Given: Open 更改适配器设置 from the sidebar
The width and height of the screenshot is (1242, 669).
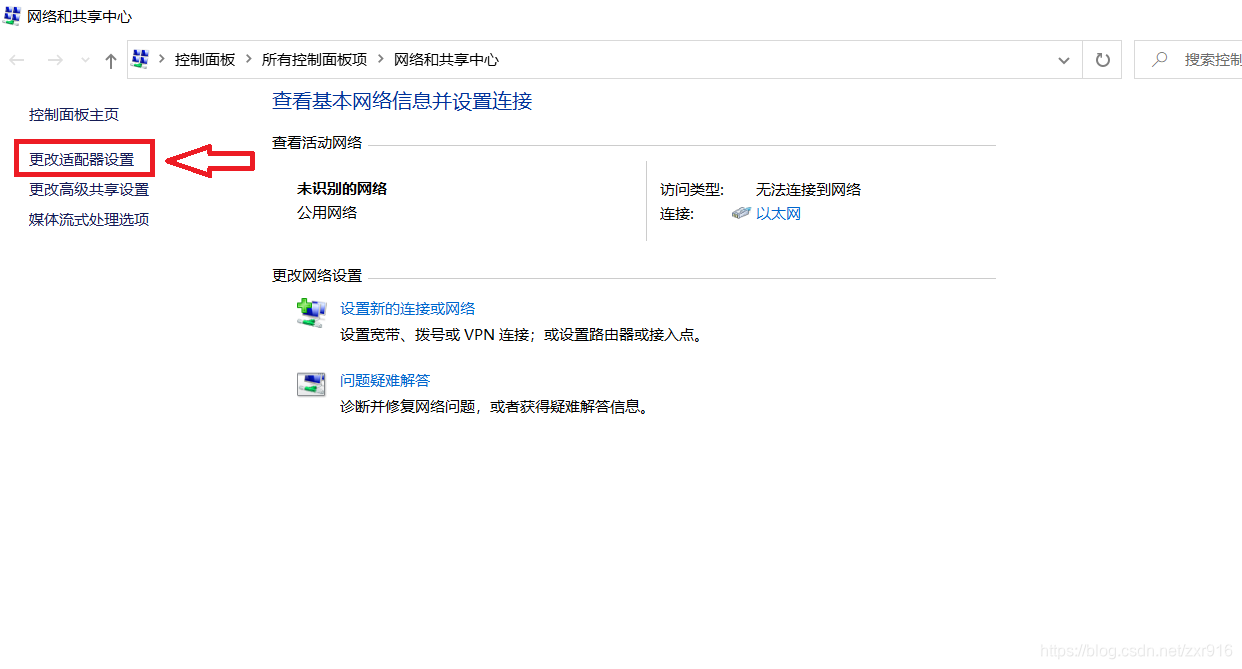Looking at the screenshot, I should (84, 158).
